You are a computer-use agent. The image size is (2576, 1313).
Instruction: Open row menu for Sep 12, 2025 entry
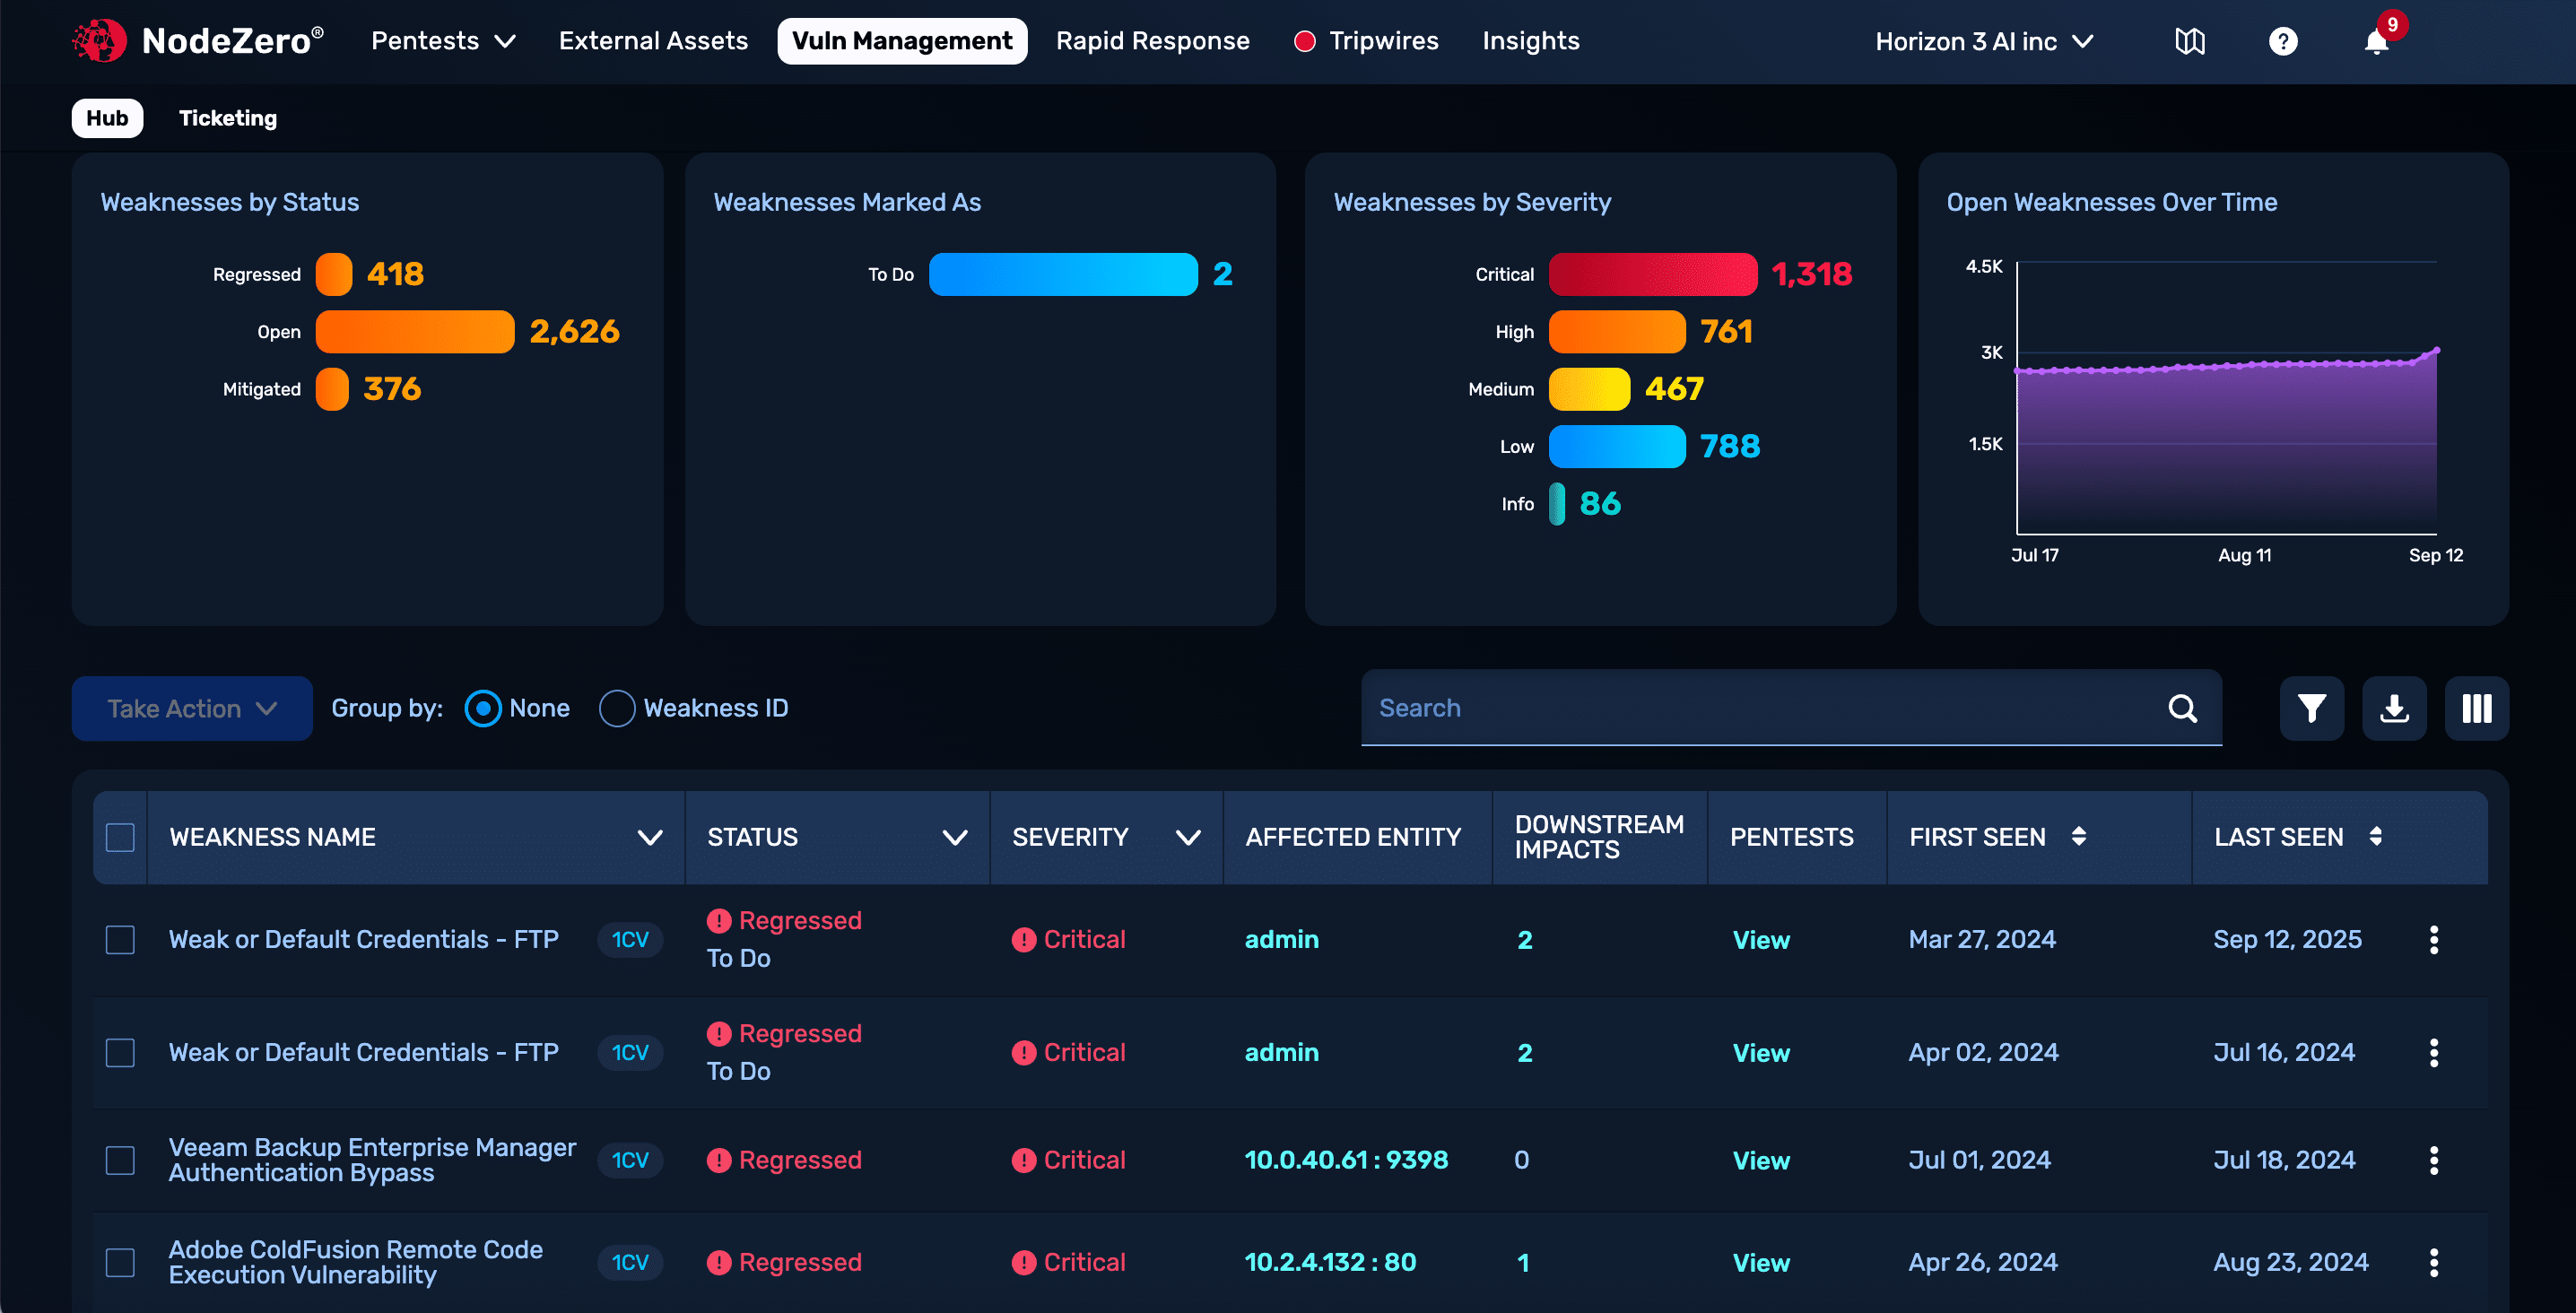(2434, 939)
